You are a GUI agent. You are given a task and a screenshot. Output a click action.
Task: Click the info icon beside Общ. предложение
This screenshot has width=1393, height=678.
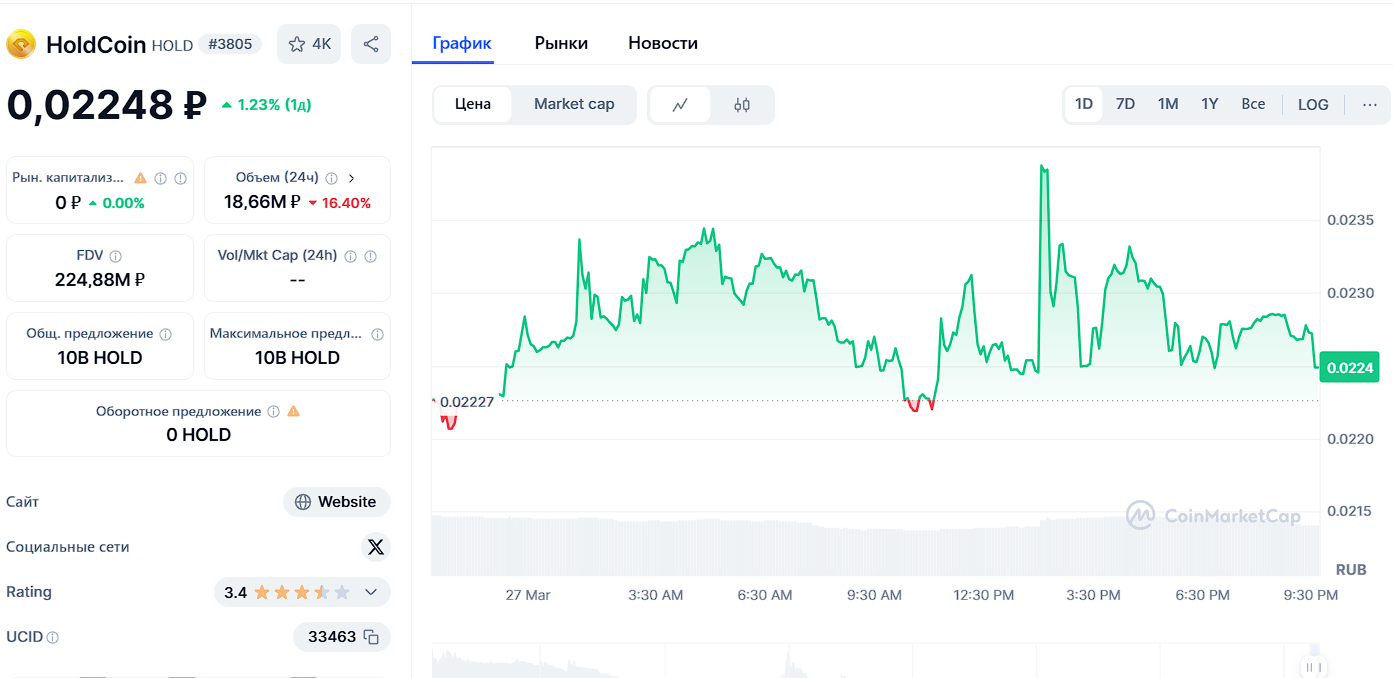pyautogui.click(x=166, y=334)
